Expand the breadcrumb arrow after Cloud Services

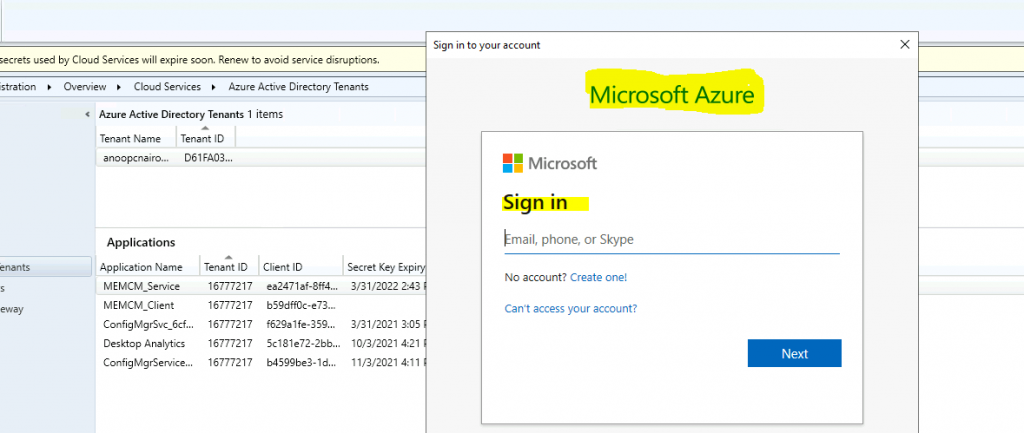[214, 87]
